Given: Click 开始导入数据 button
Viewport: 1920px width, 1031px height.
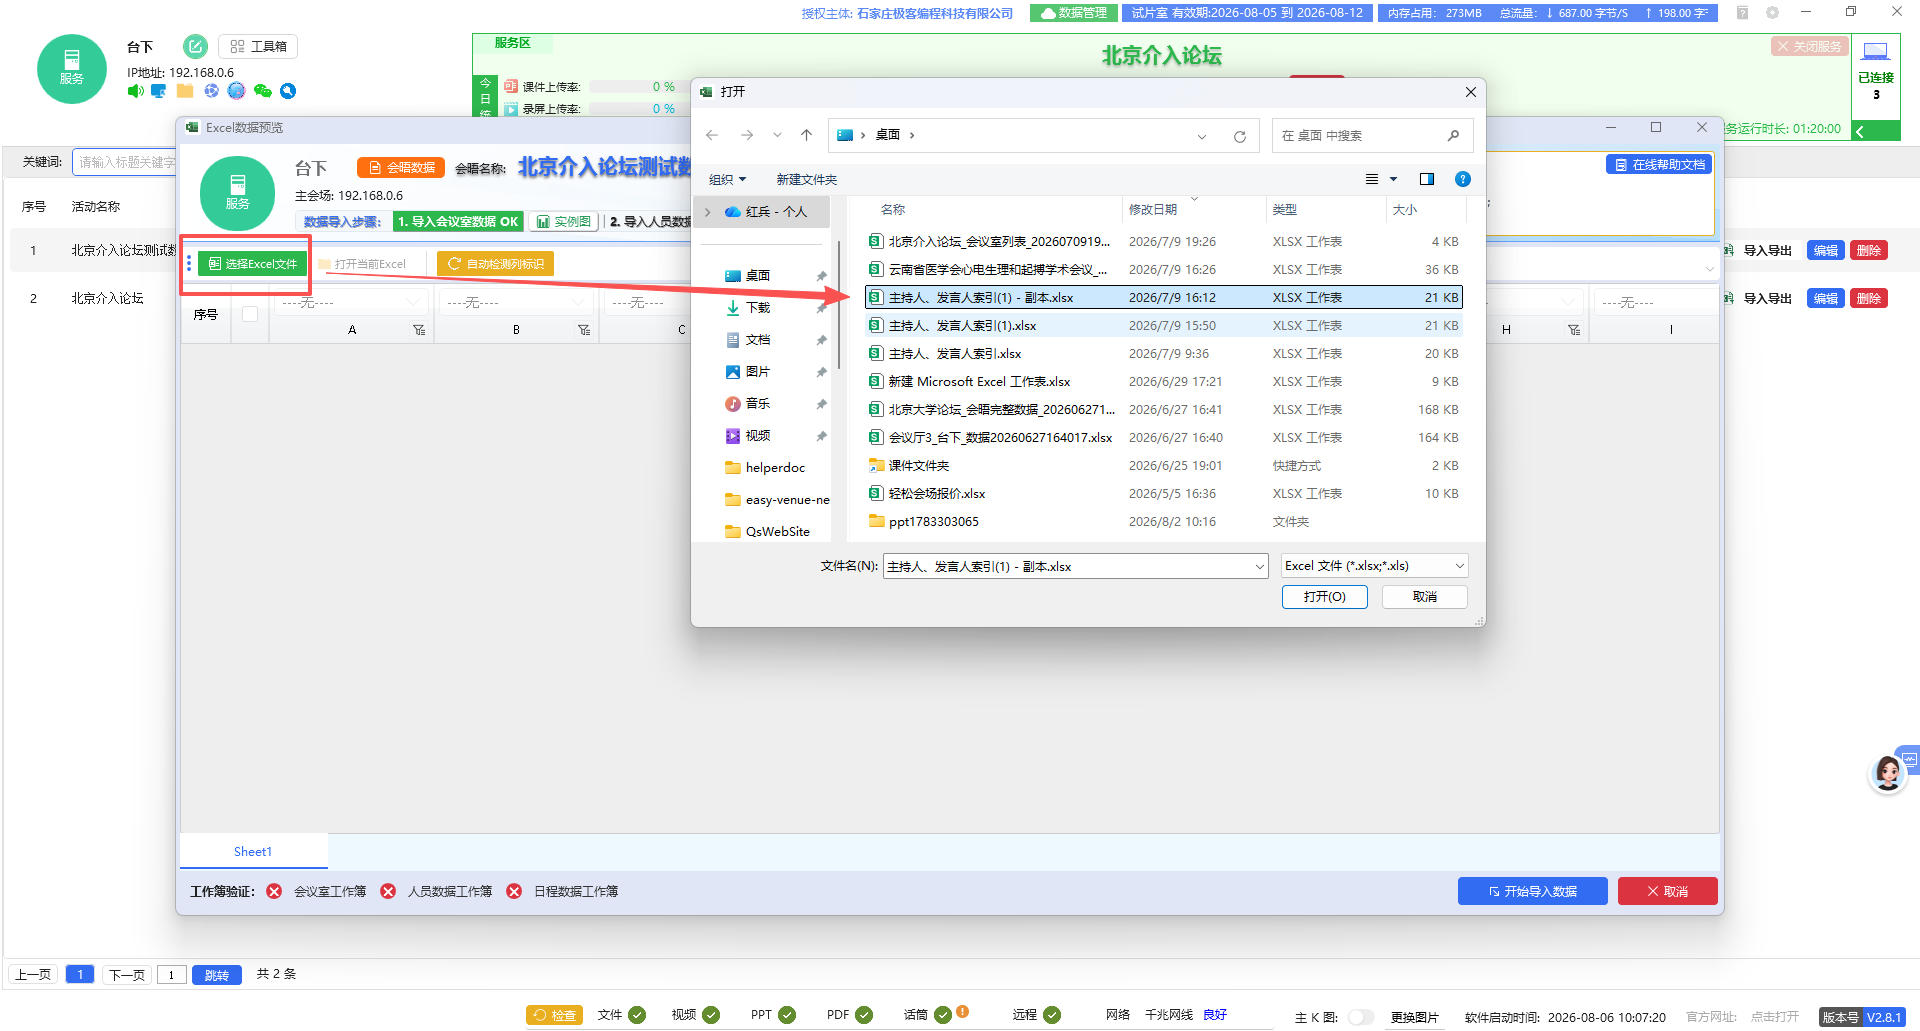Looking at the screenshot, I should coord(1532,891).
